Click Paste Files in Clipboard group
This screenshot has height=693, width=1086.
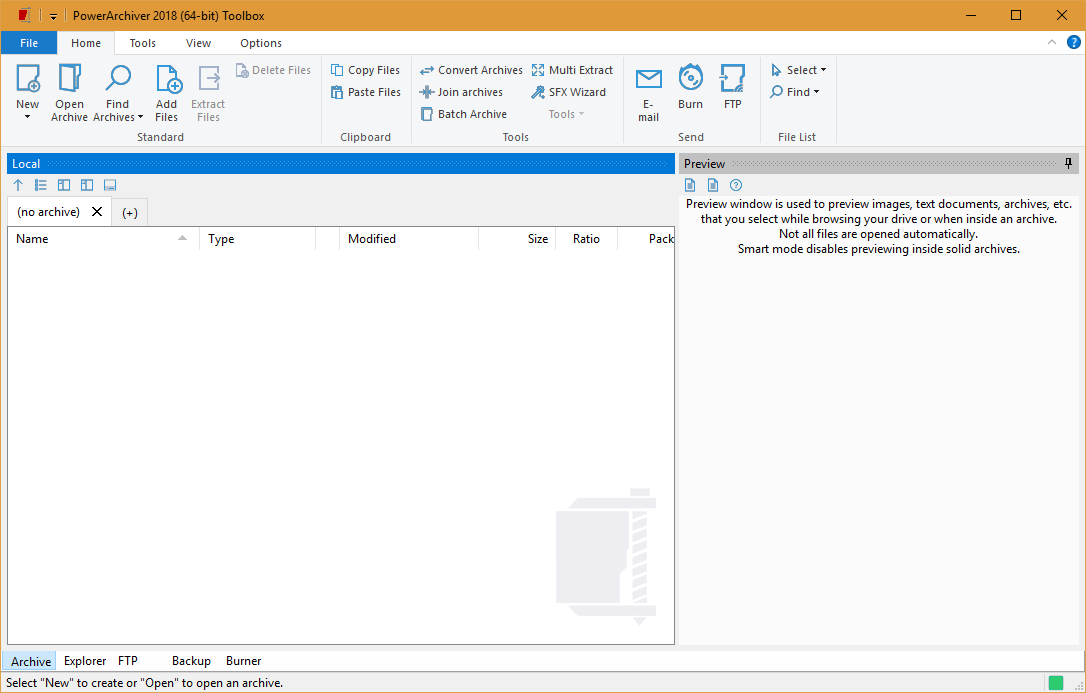[366, 92]
